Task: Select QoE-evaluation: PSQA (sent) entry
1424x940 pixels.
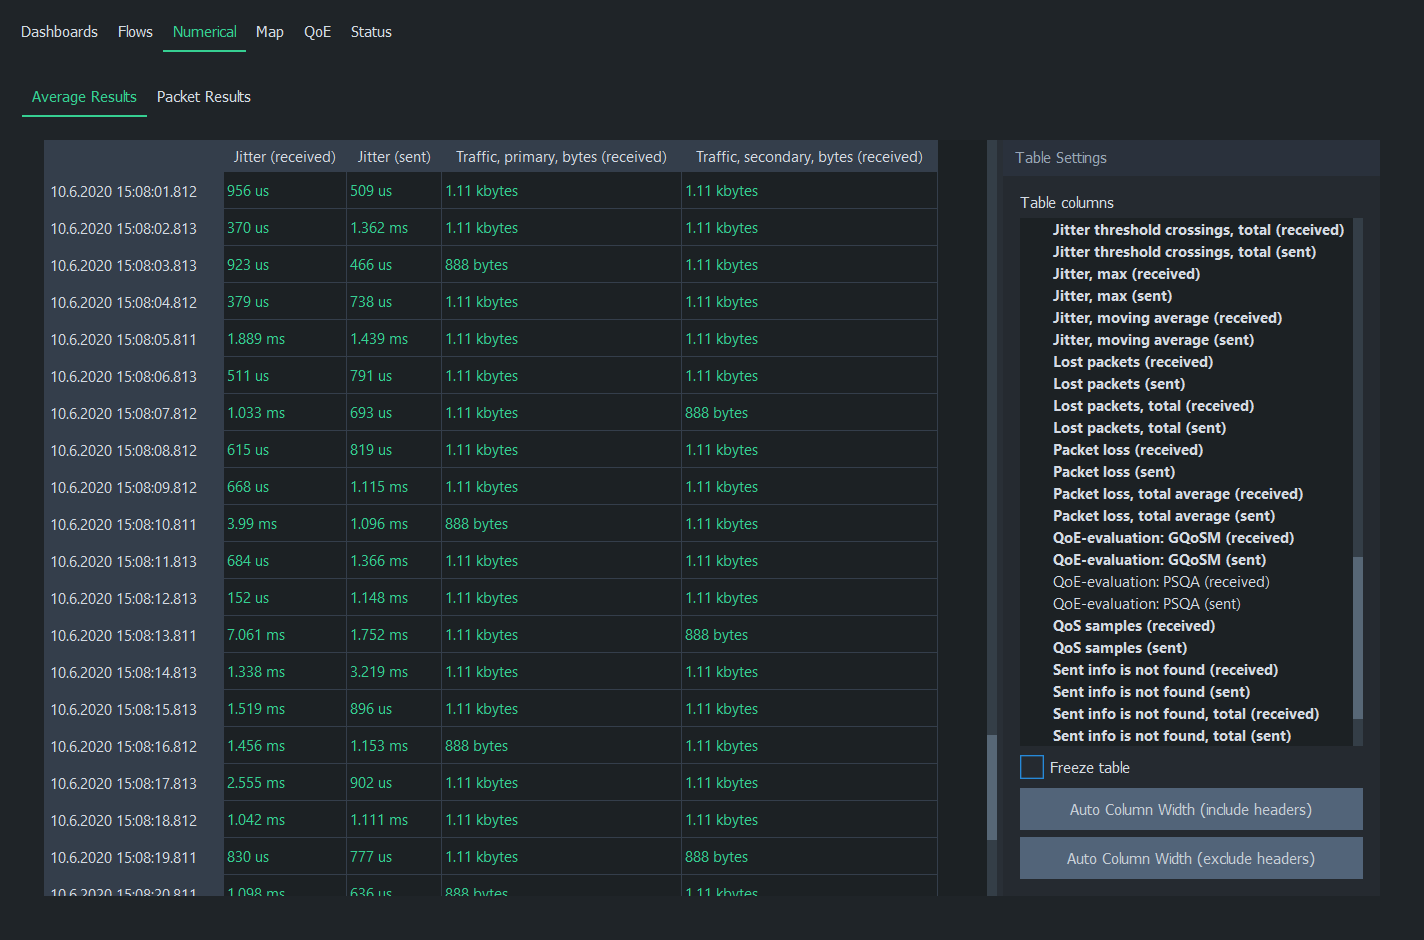Action: pyautogui.click(x=1147, y=604)
